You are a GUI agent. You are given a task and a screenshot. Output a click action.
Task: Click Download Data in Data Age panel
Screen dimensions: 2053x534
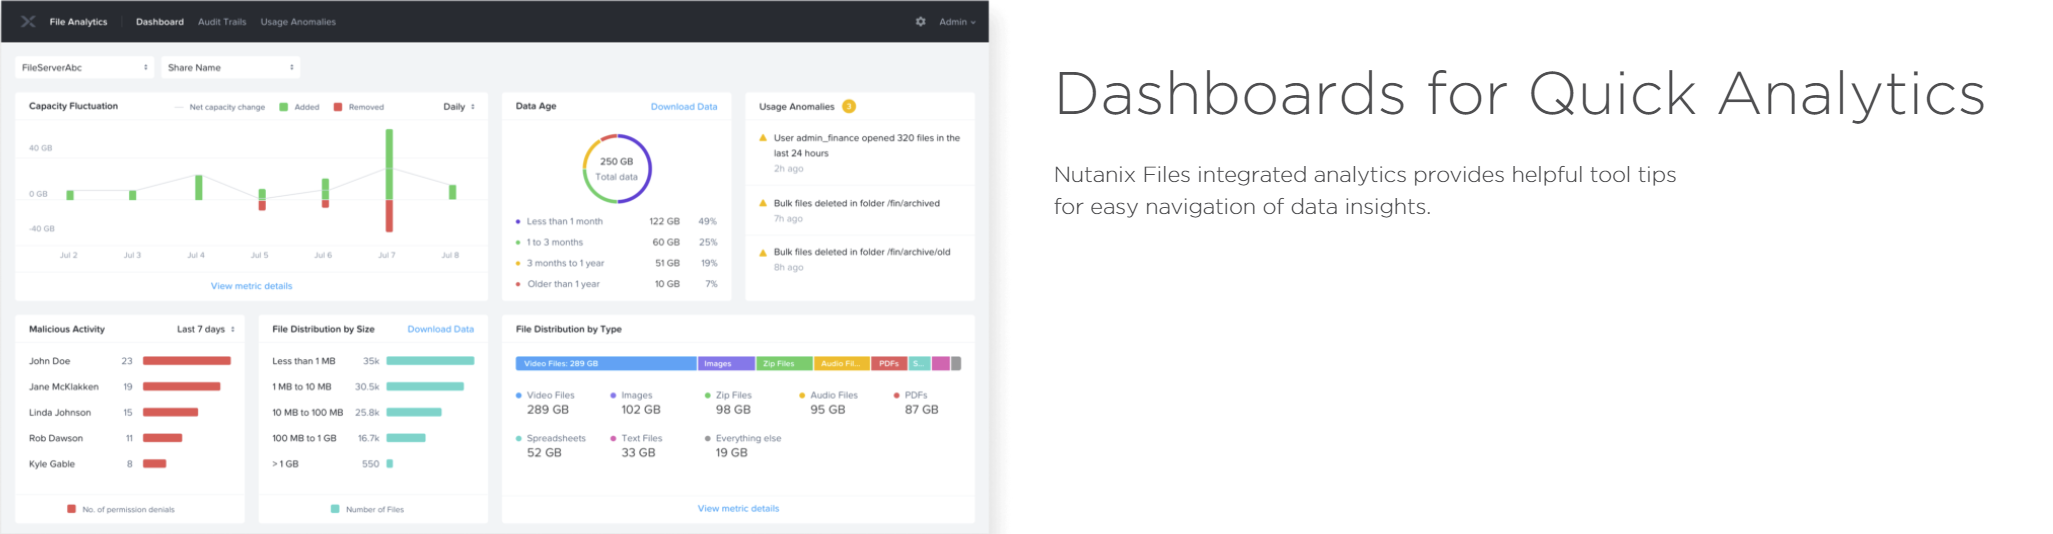click(684, 106)
